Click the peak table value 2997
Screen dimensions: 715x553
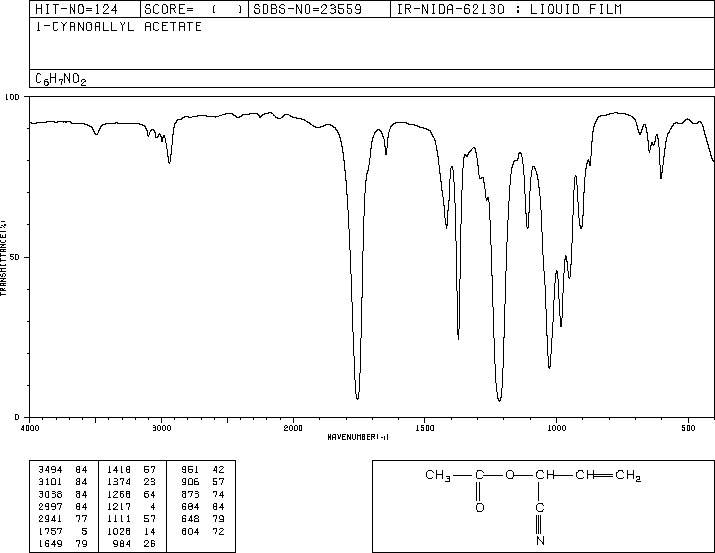[50, 506]
